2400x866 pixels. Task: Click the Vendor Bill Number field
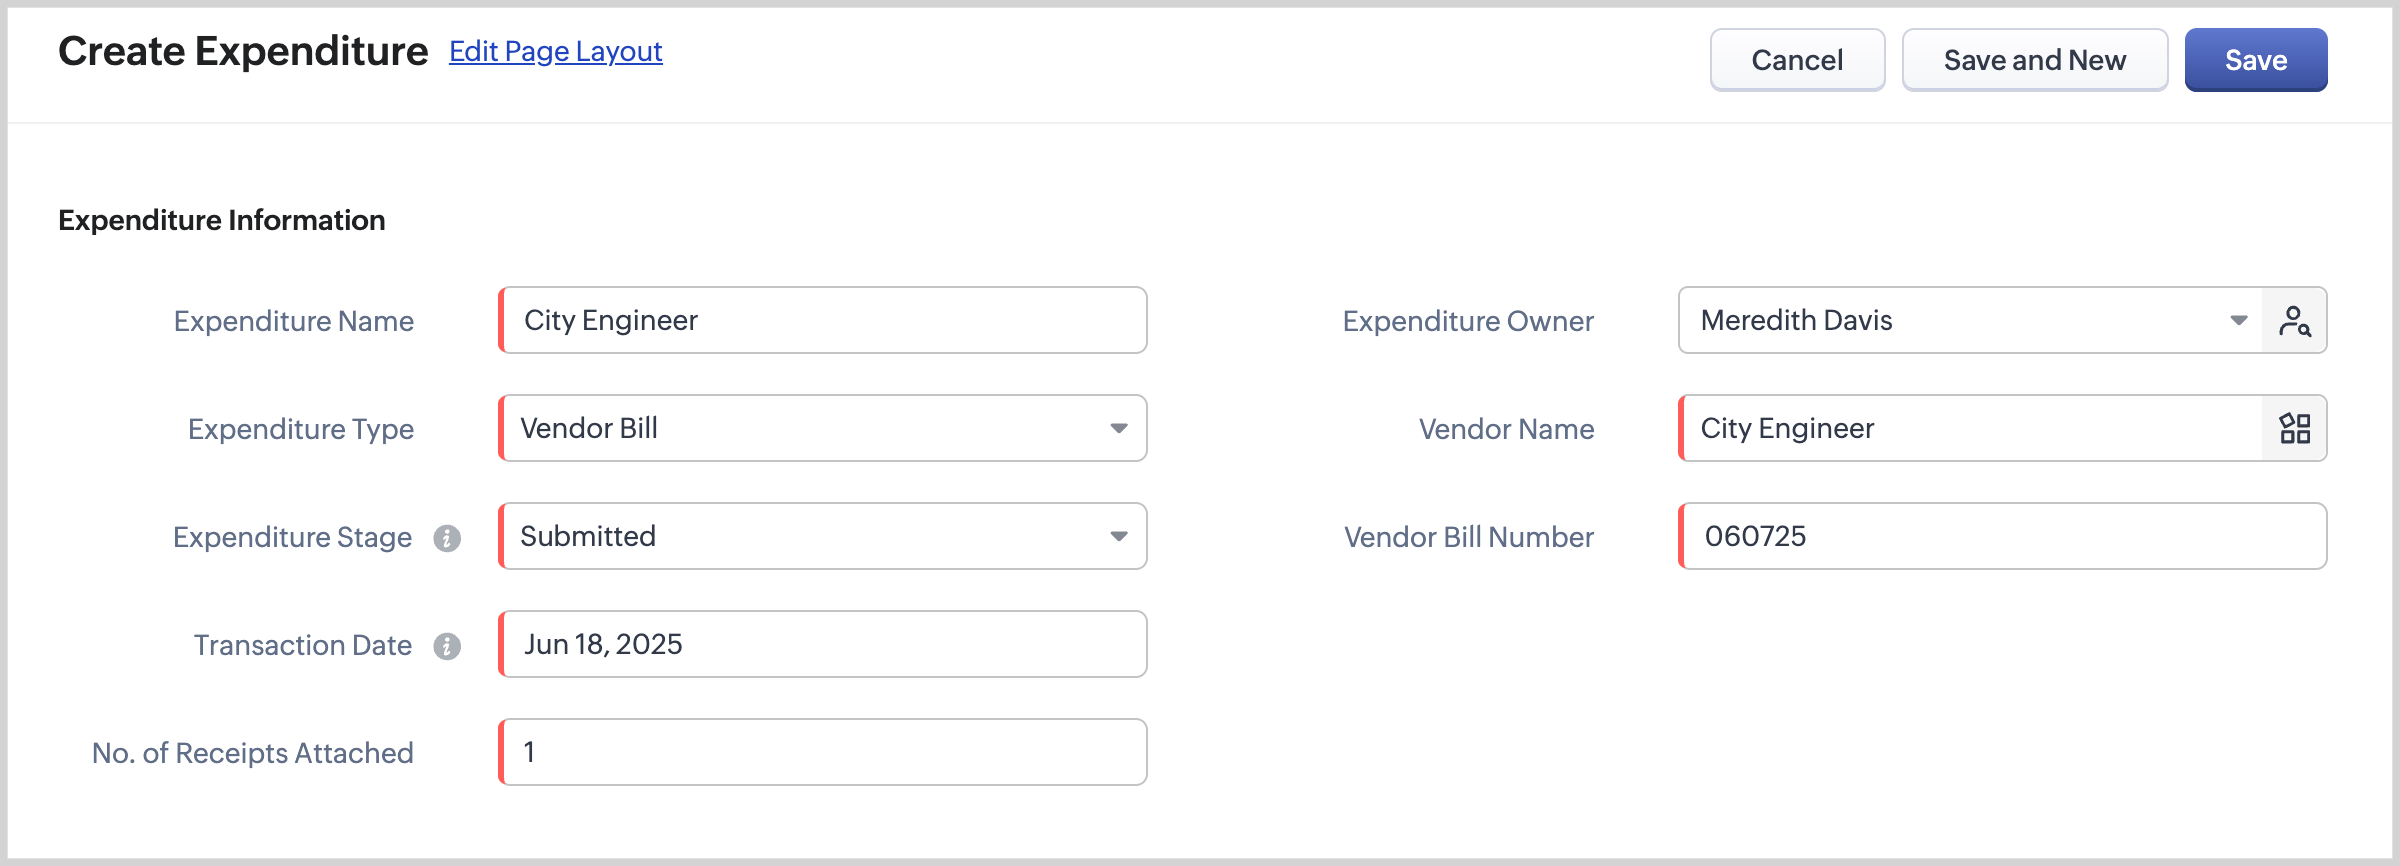pos(2002,537)
